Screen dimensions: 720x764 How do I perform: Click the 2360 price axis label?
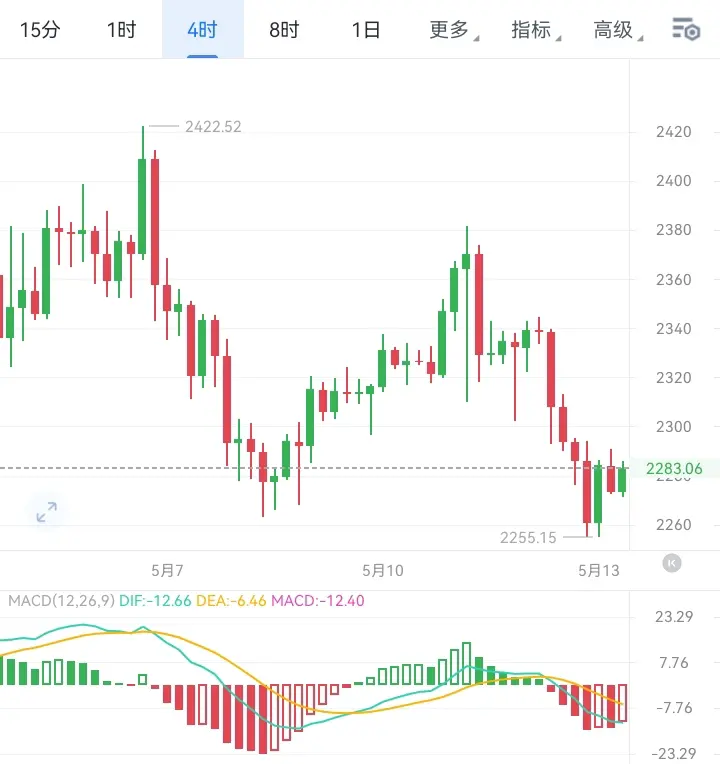674,280
